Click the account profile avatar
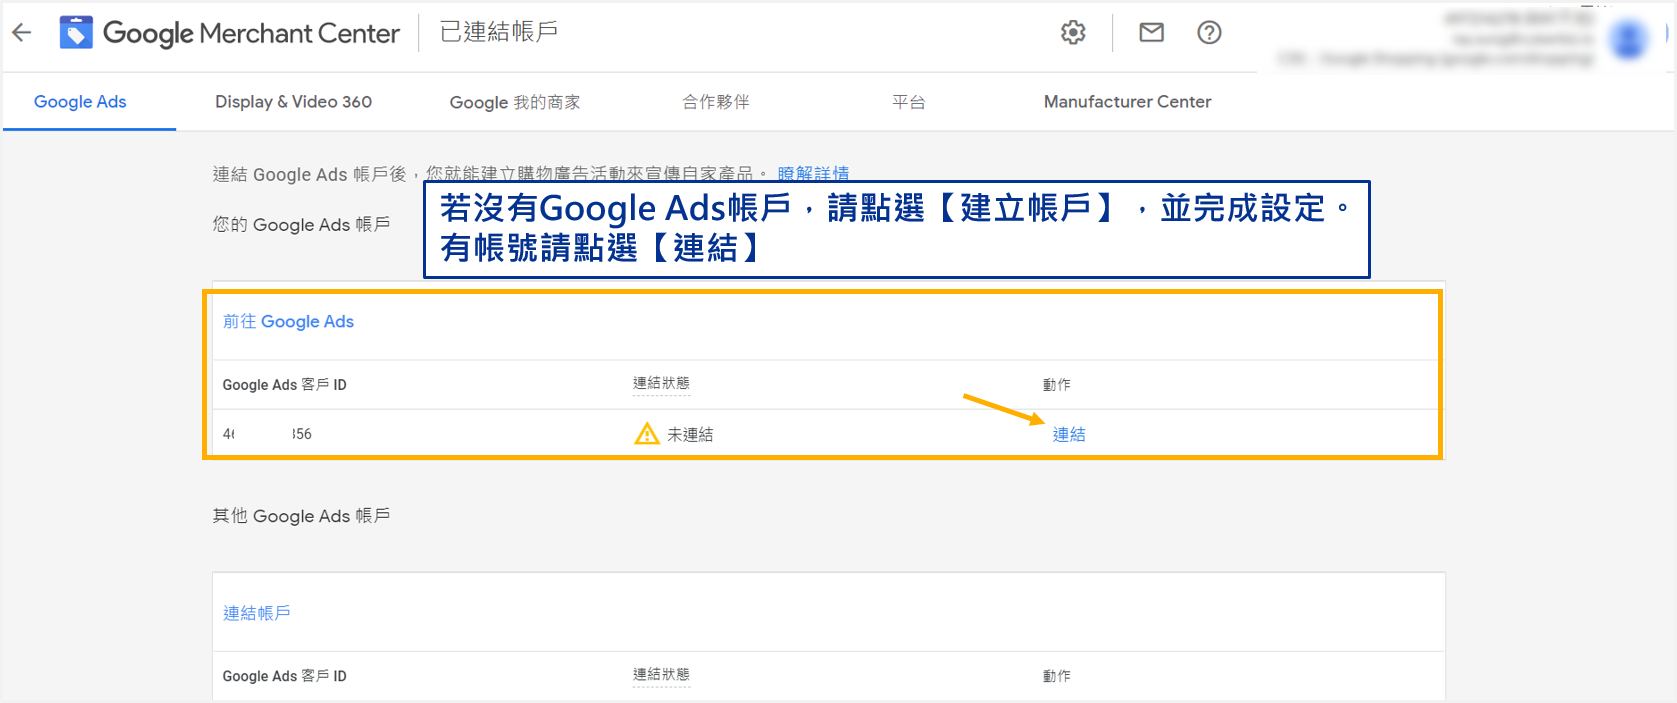 [x=1628, y=40]
